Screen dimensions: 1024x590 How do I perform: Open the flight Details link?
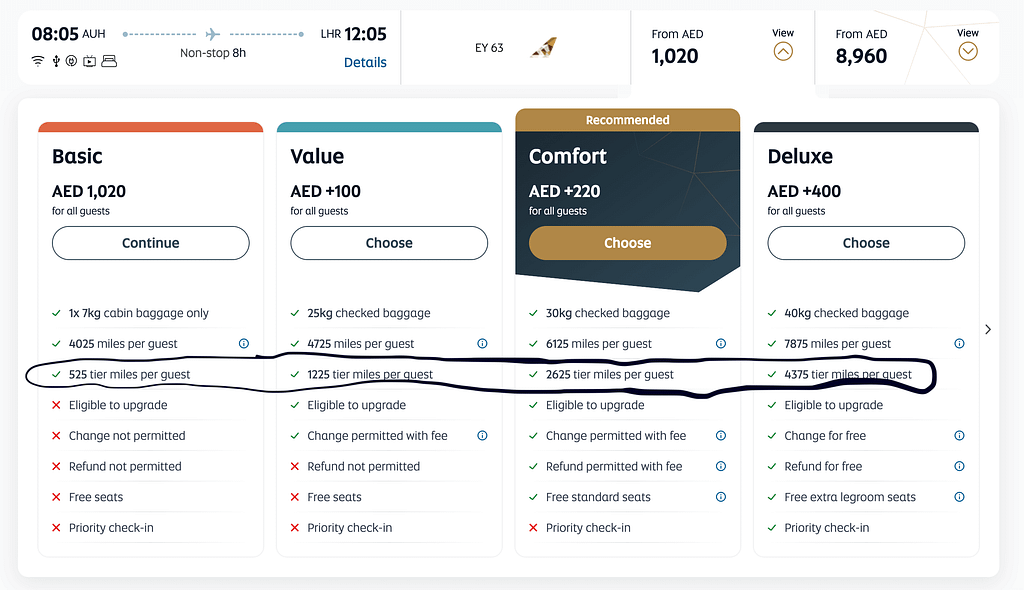(364, 62)
